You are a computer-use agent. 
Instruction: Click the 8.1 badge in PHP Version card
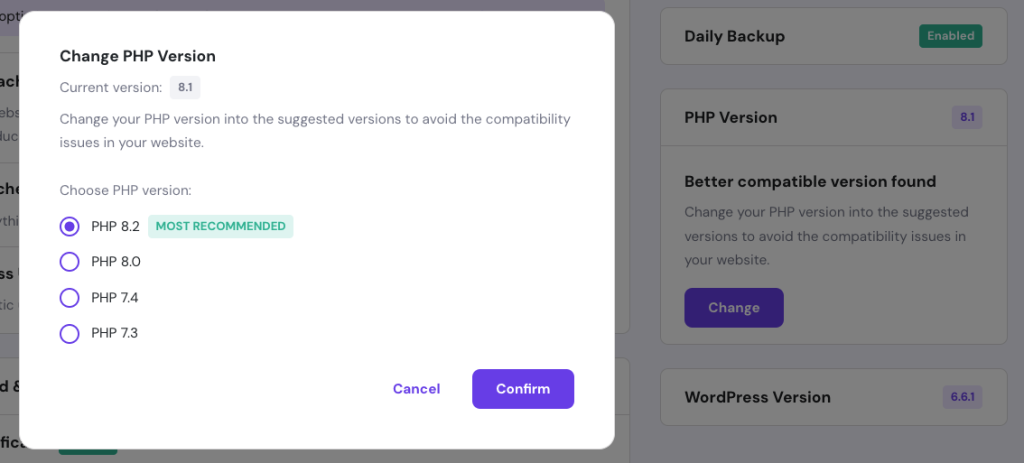point(967,118)
